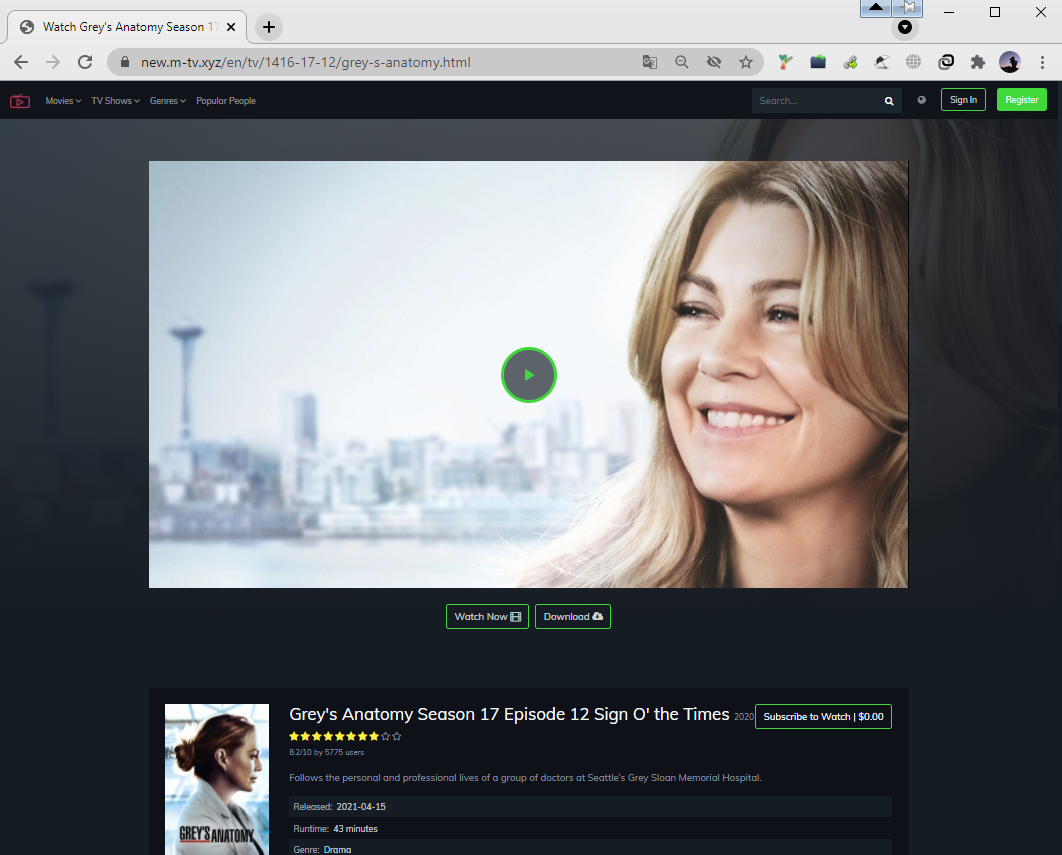
Task: Open the Chrome three-dot menu
Action: click(1042, 62)
